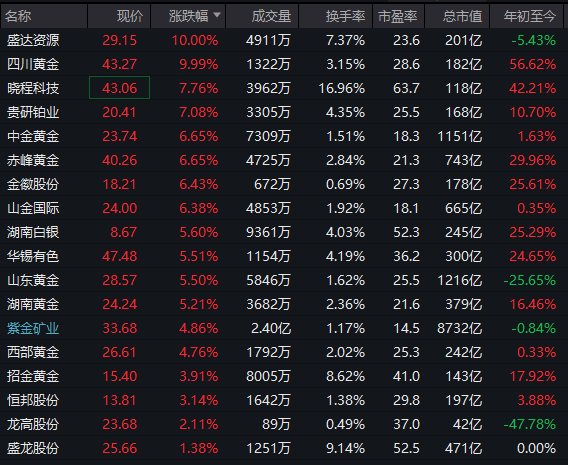Click the 1.38% change value
Viewport: 568px width, 465px height.
point(199,448)
